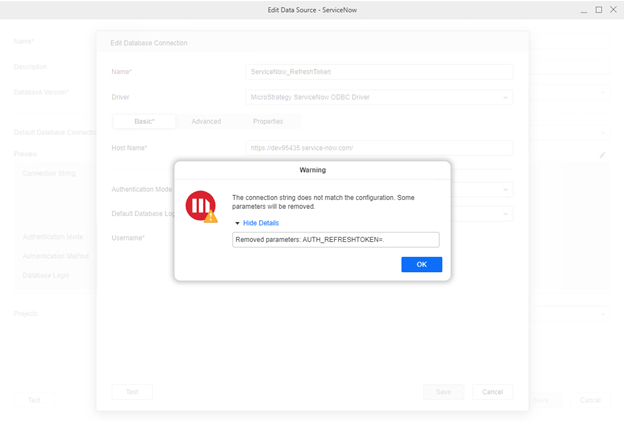Image resolution: width=624 pixels, height=421 pixels.
Task: Close the Edit Data Source window
Action: tap(613, 10)
